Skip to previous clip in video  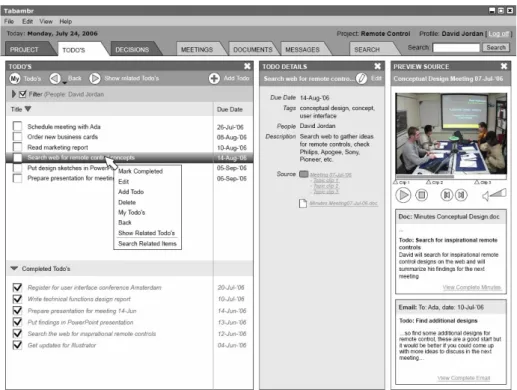[447, 195]
